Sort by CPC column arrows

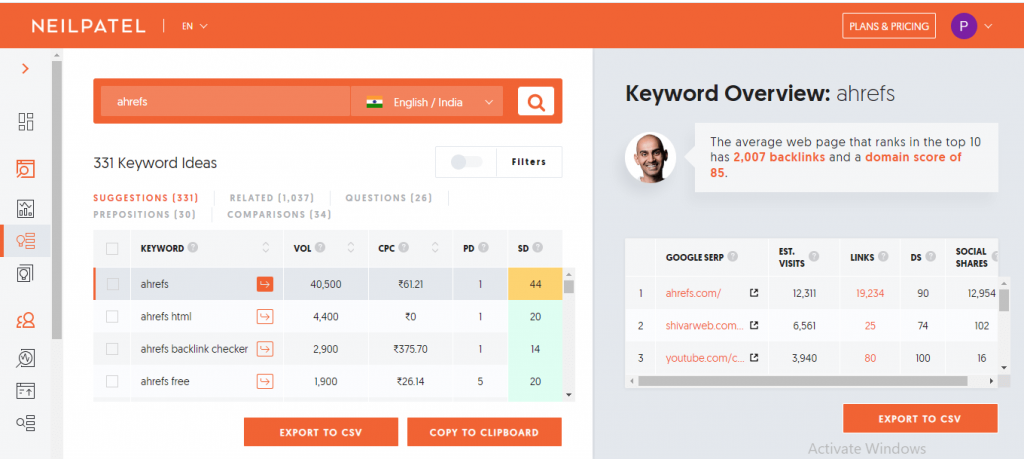(x=435, y=248)
